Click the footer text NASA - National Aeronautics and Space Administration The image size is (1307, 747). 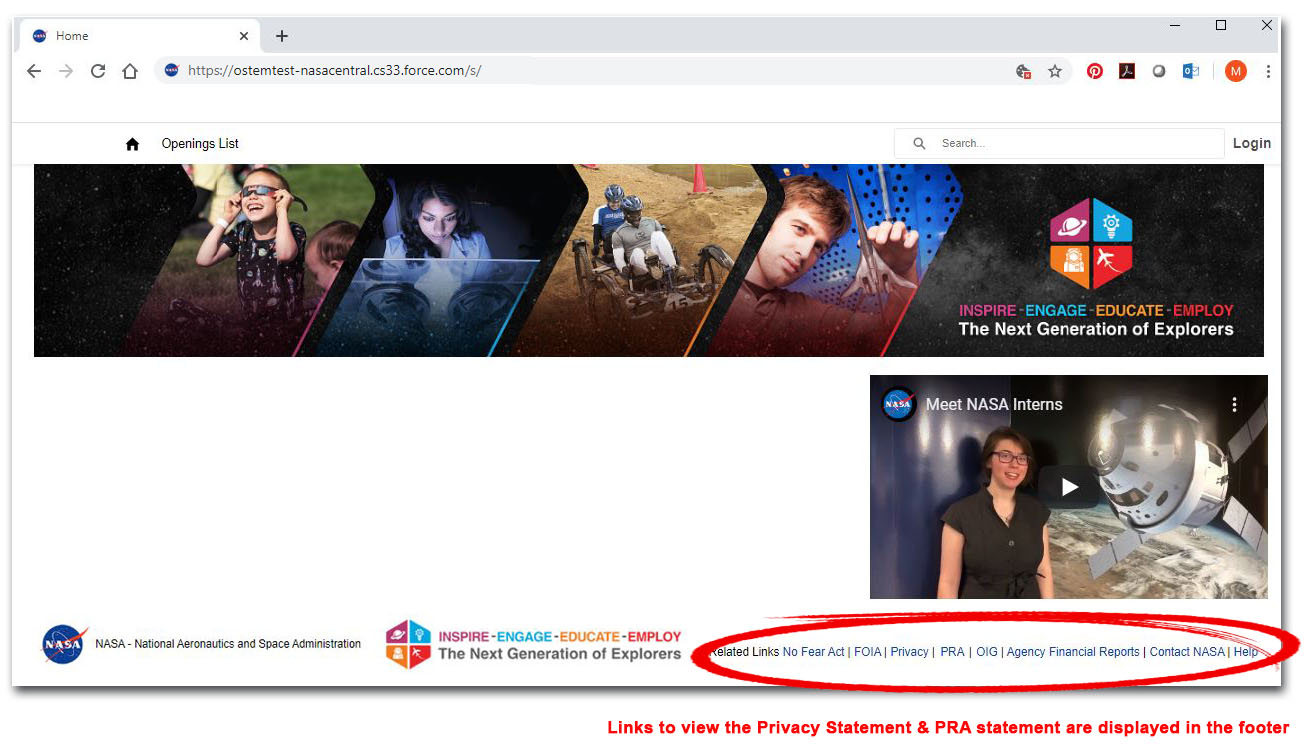[228, 644]
